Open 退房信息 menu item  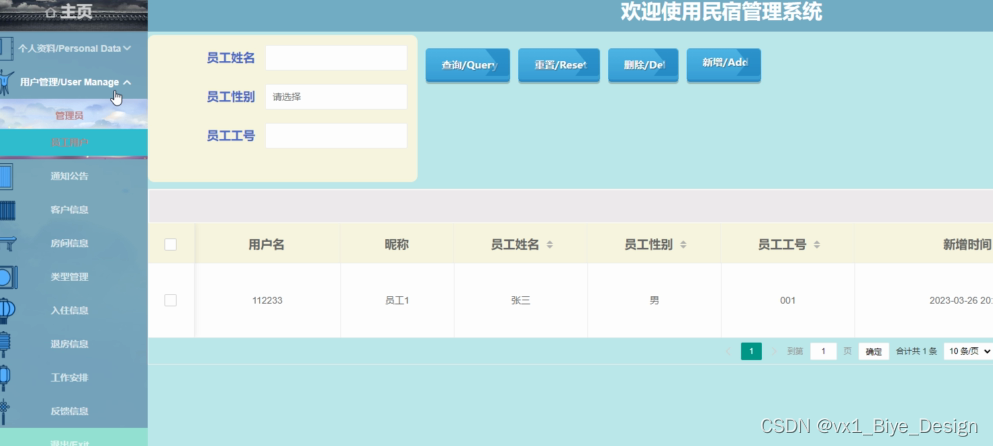[x=69, y=344]
